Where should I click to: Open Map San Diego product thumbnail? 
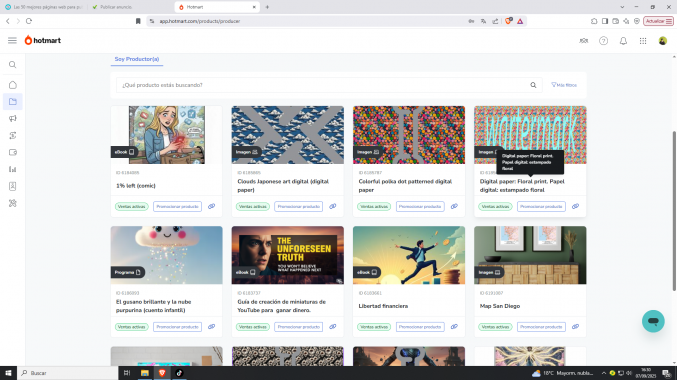[x=530, y=255]
